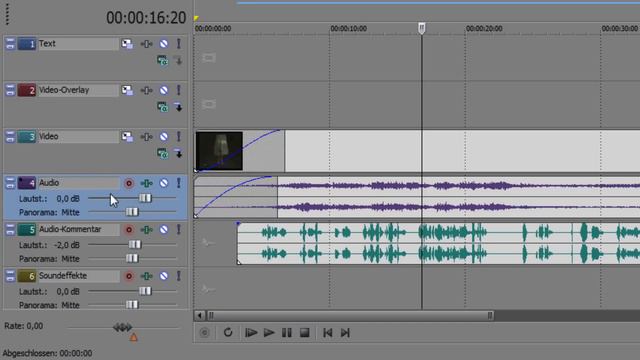The height and width of the screenshot is (360, 640).
Task: Solo the Video track
Action: [x=179, y=137]
